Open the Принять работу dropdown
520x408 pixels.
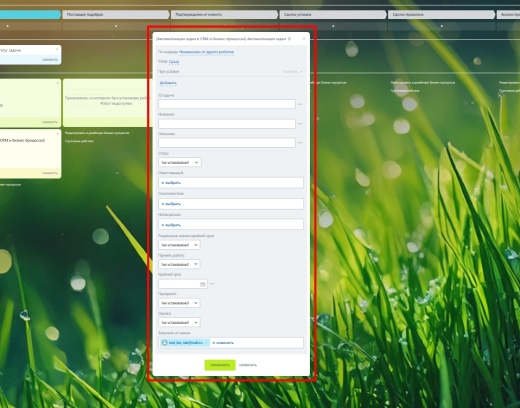pos(179,264)
